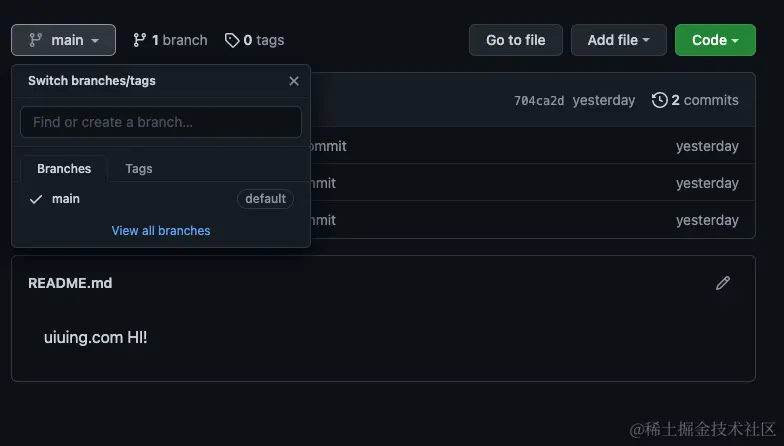The height and width of the screenshot is (446, 784).
Task: Select the main branch in list
Action: click(x=161, y=199)
